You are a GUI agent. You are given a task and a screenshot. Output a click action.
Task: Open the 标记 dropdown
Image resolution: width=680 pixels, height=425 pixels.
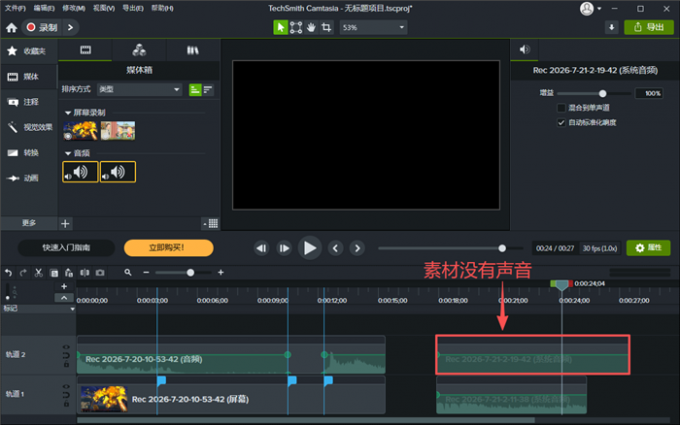coord(72,309)
